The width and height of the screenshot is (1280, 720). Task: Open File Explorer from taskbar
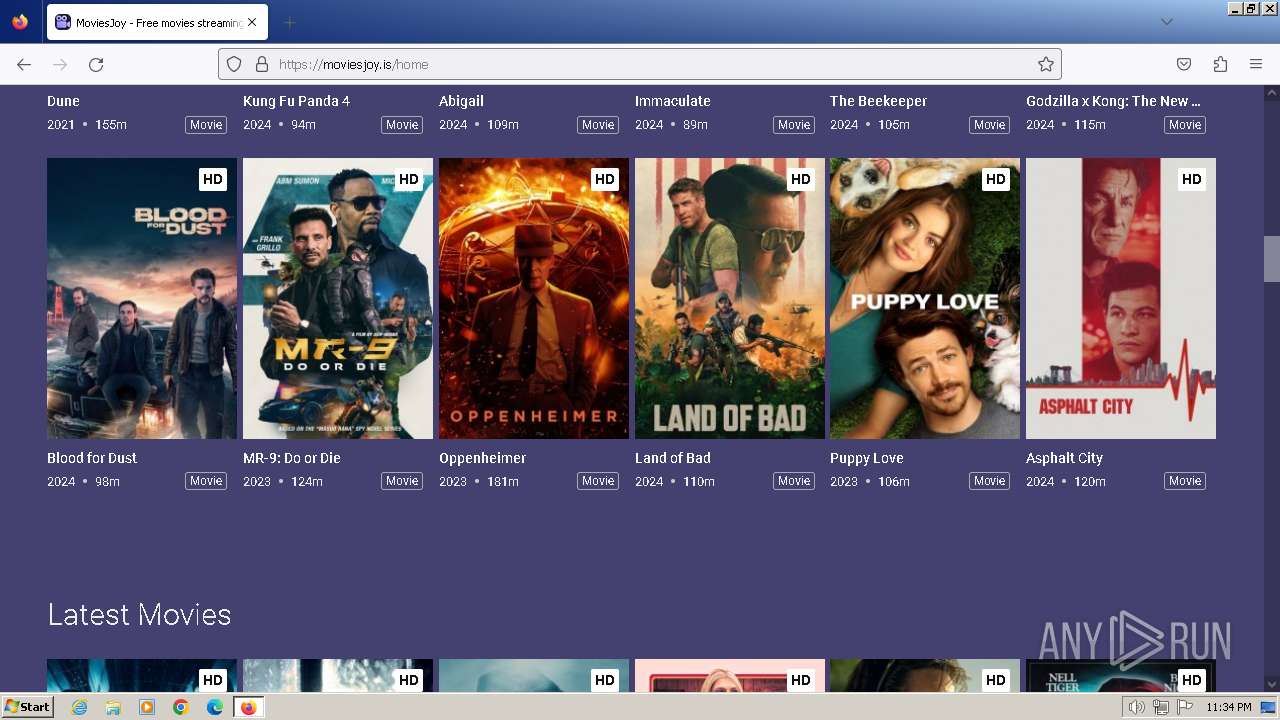click(x=113, y=707)
